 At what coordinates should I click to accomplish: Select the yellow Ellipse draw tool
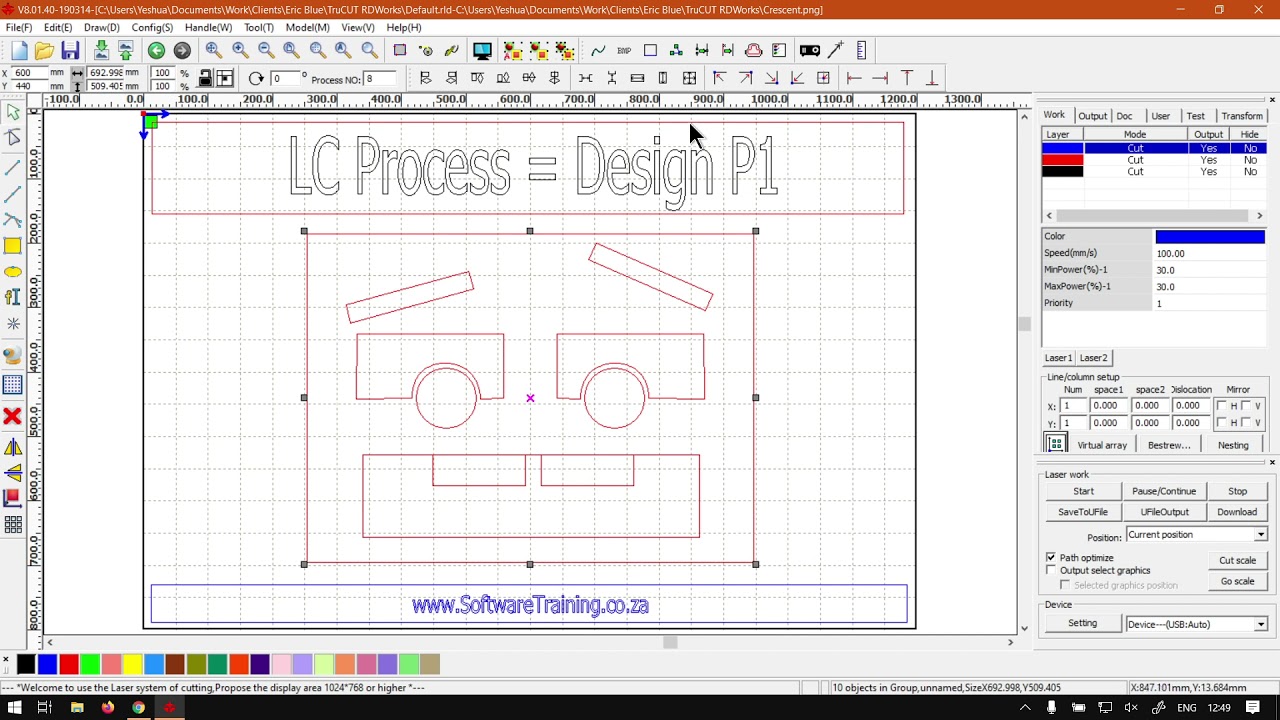[13, 272]
